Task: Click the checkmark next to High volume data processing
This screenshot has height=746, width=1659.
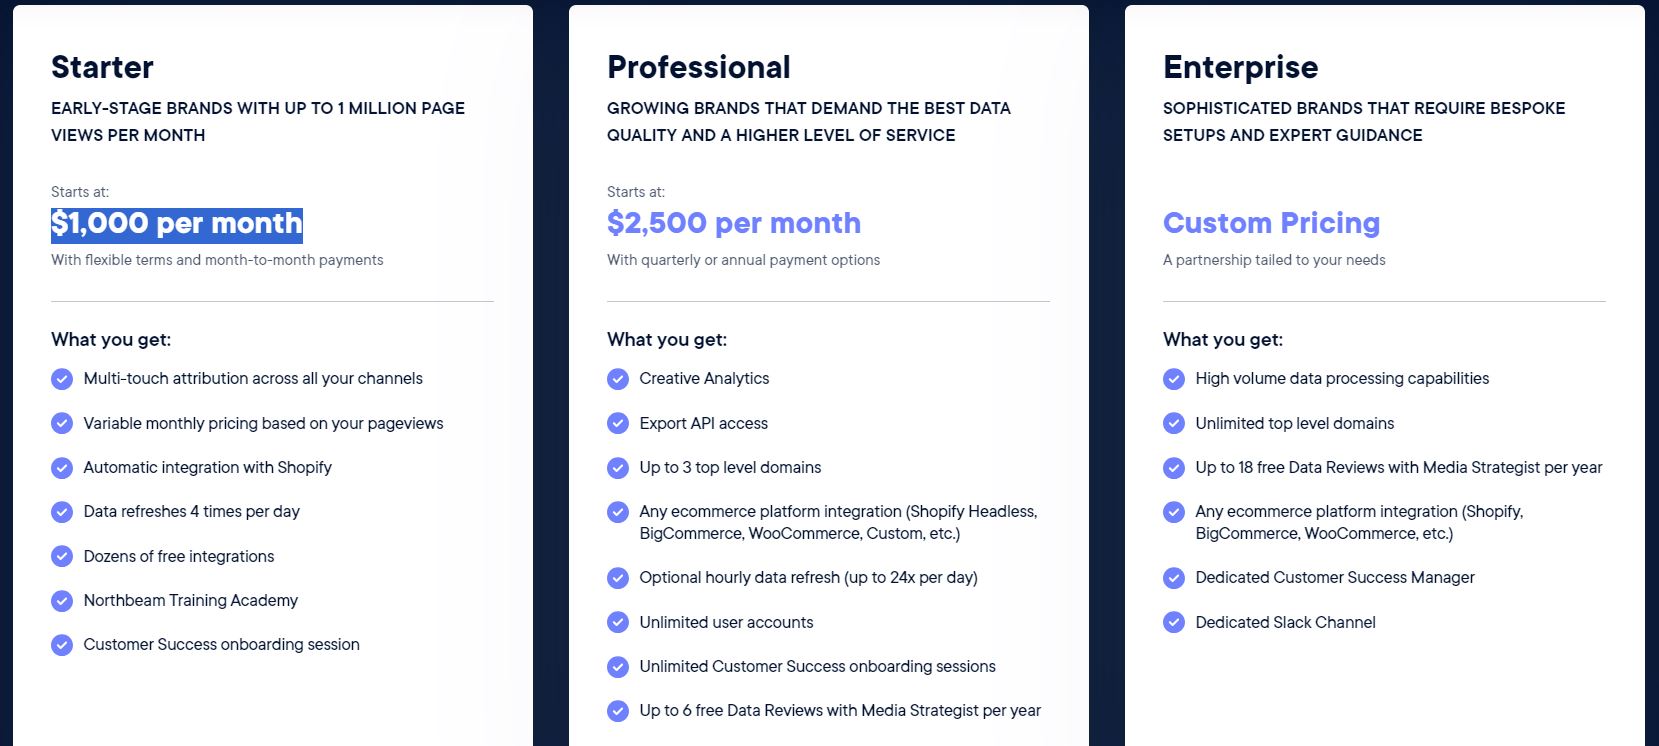Action: click(x=1174, y=379)
